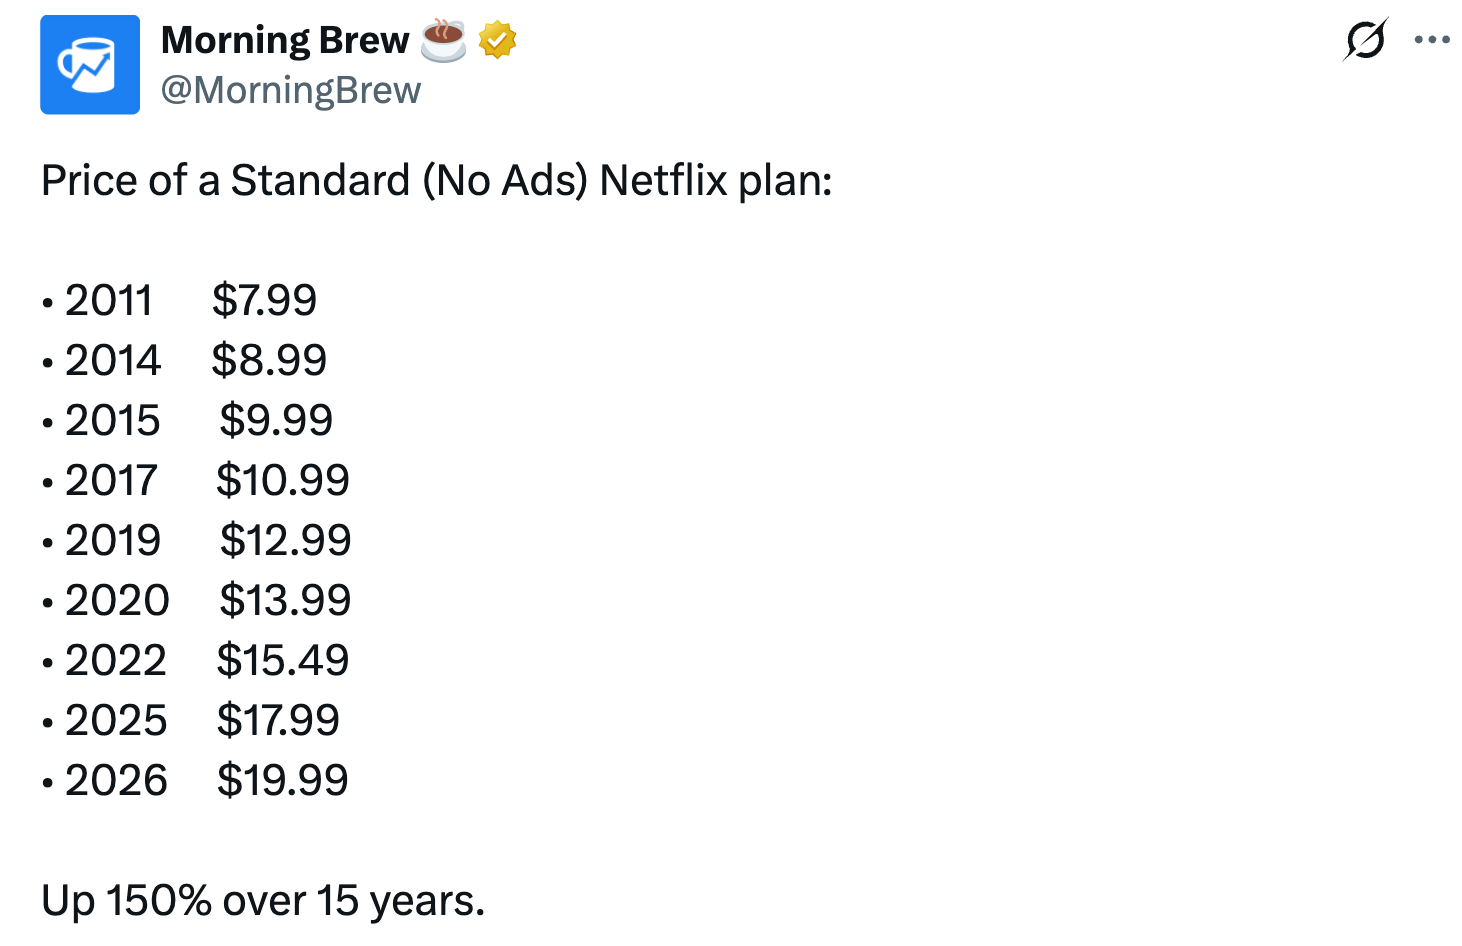Click the 2014 $8.99 line
Image resolution: width=1462 pixels, height=946 pixels.
185,360
